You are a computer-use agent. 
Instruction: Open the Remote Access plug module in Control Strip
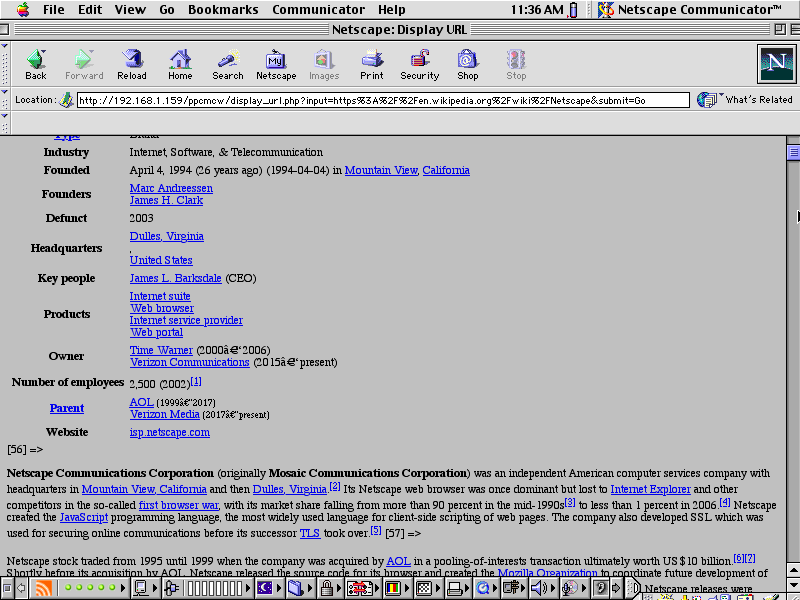(x=172, y=588)
